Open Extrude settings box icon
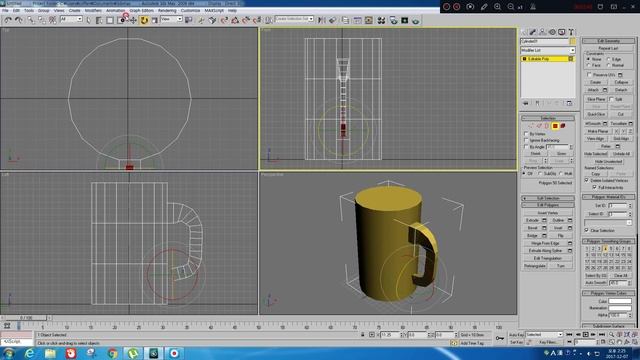Viewport: 640px width, 360px height. (544, 220)
